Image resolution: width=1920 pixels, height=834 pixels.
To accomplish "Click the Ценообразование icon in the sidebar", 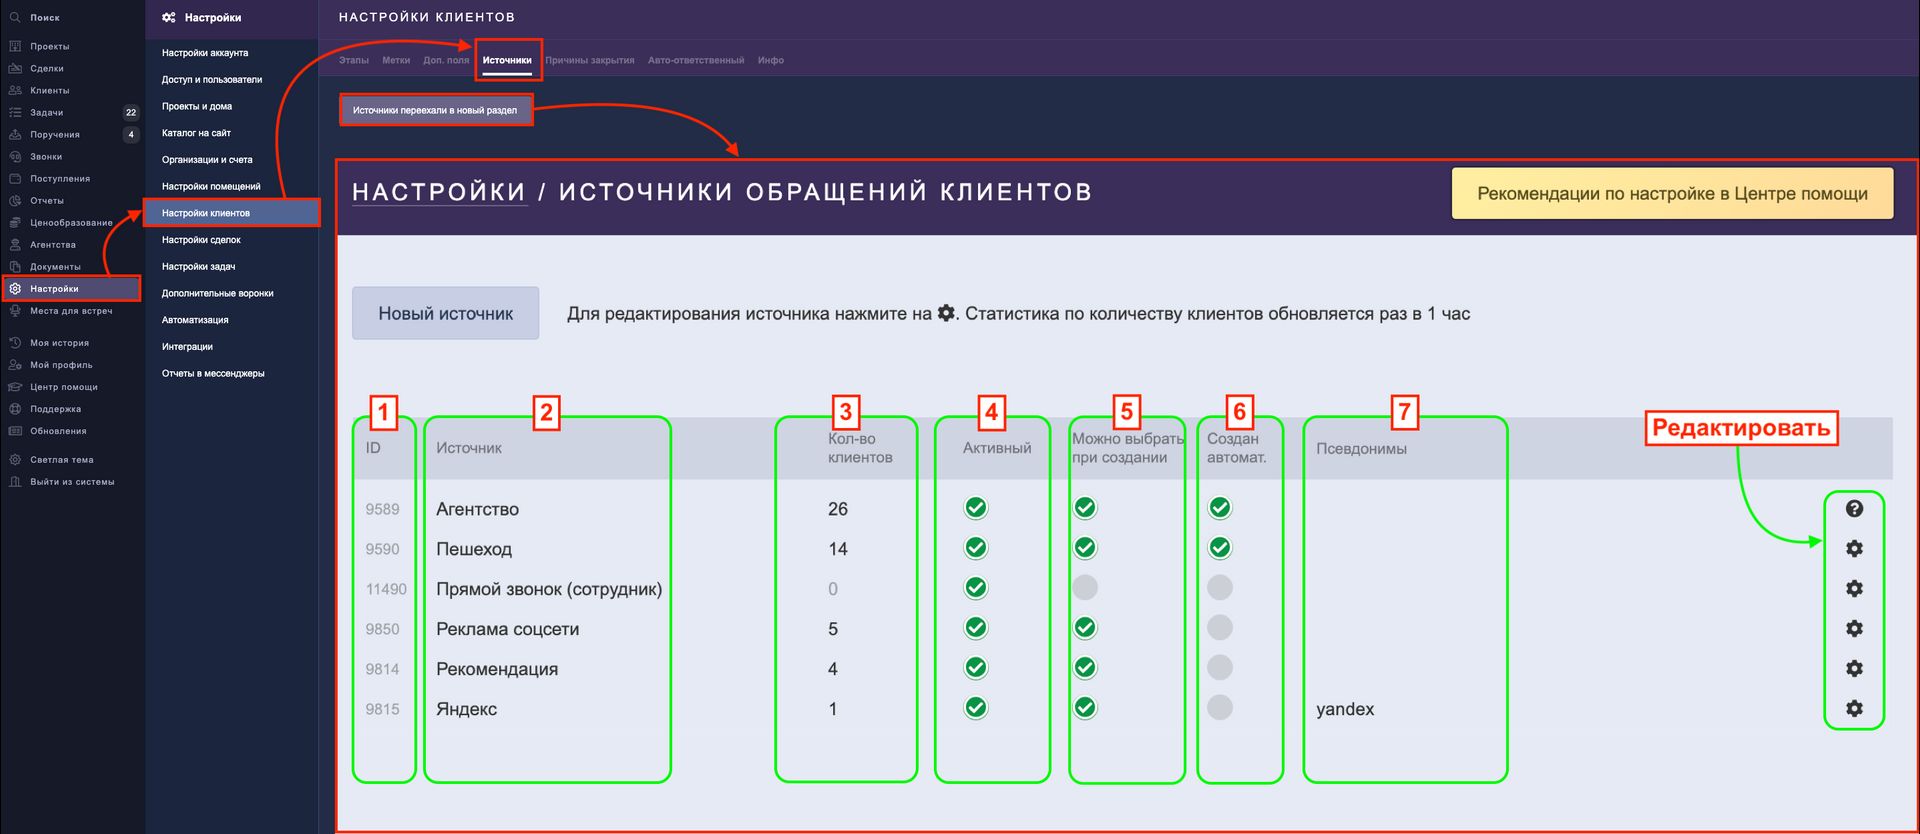I will pos(15,222).
